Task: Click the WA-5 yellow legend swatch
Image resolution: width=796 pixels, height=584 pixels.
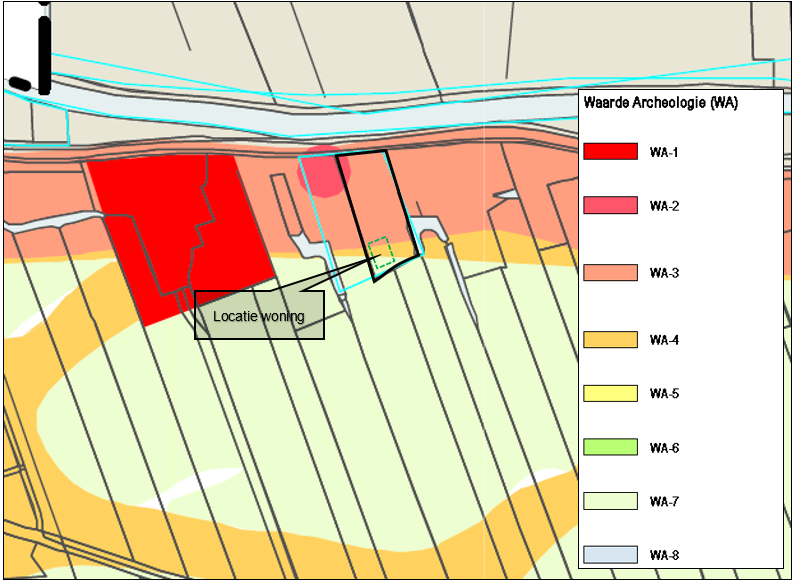Action: point(610,393)
